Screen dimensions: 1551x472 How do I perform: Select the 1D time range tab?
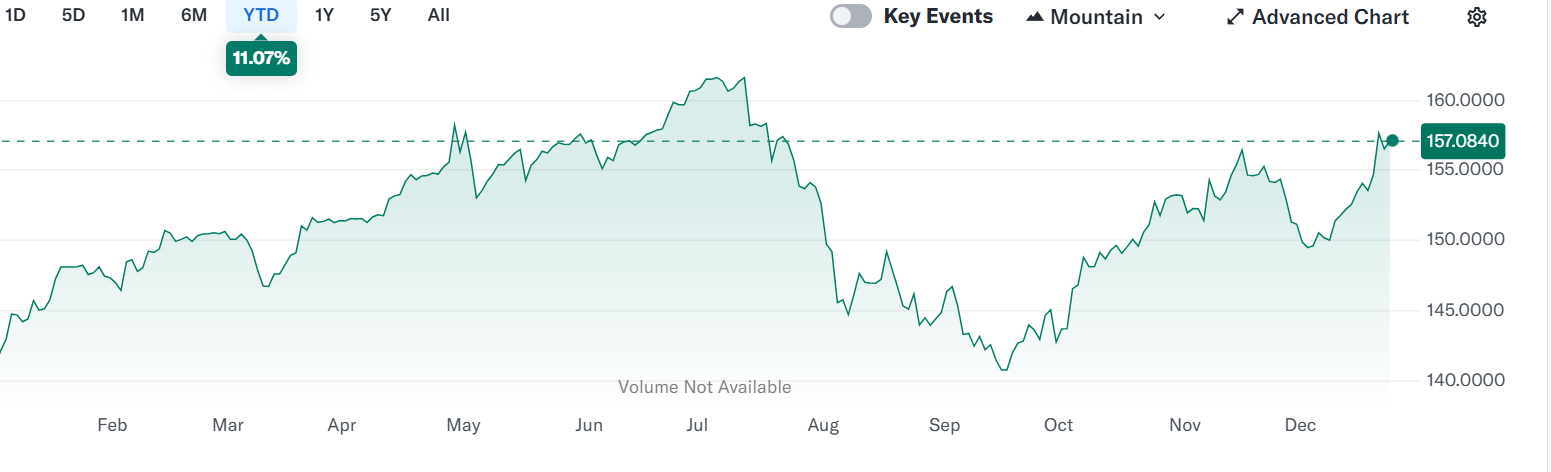15,15
